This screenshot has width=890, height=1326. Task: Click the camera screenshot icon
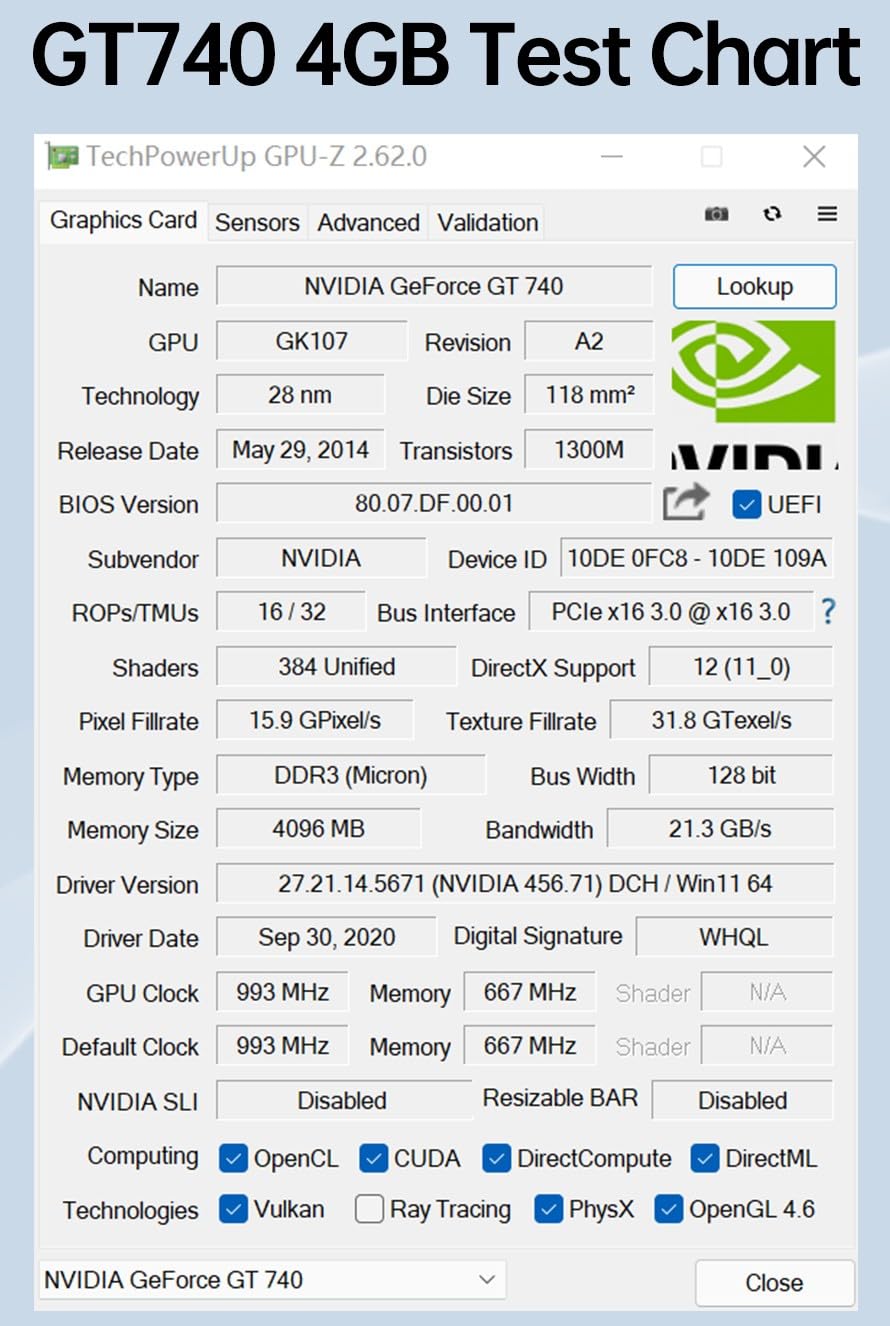tap(716, 214)
